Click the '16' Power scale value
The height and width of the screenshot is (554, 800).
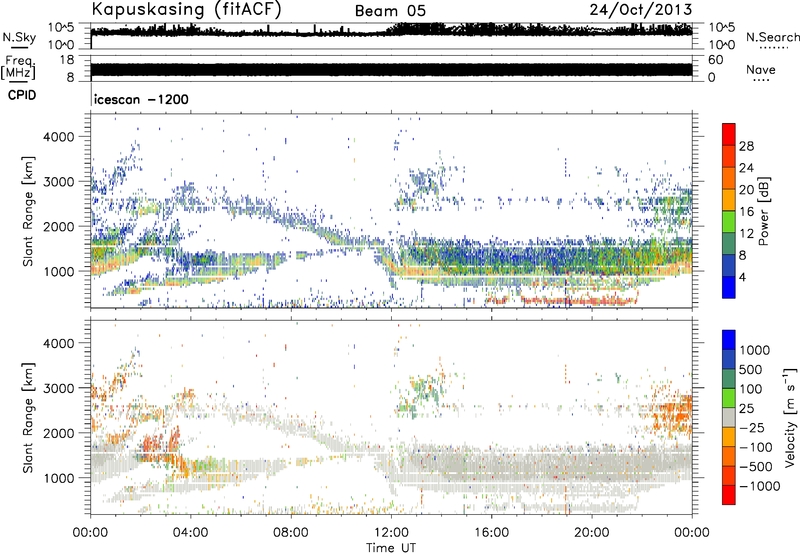746,212
